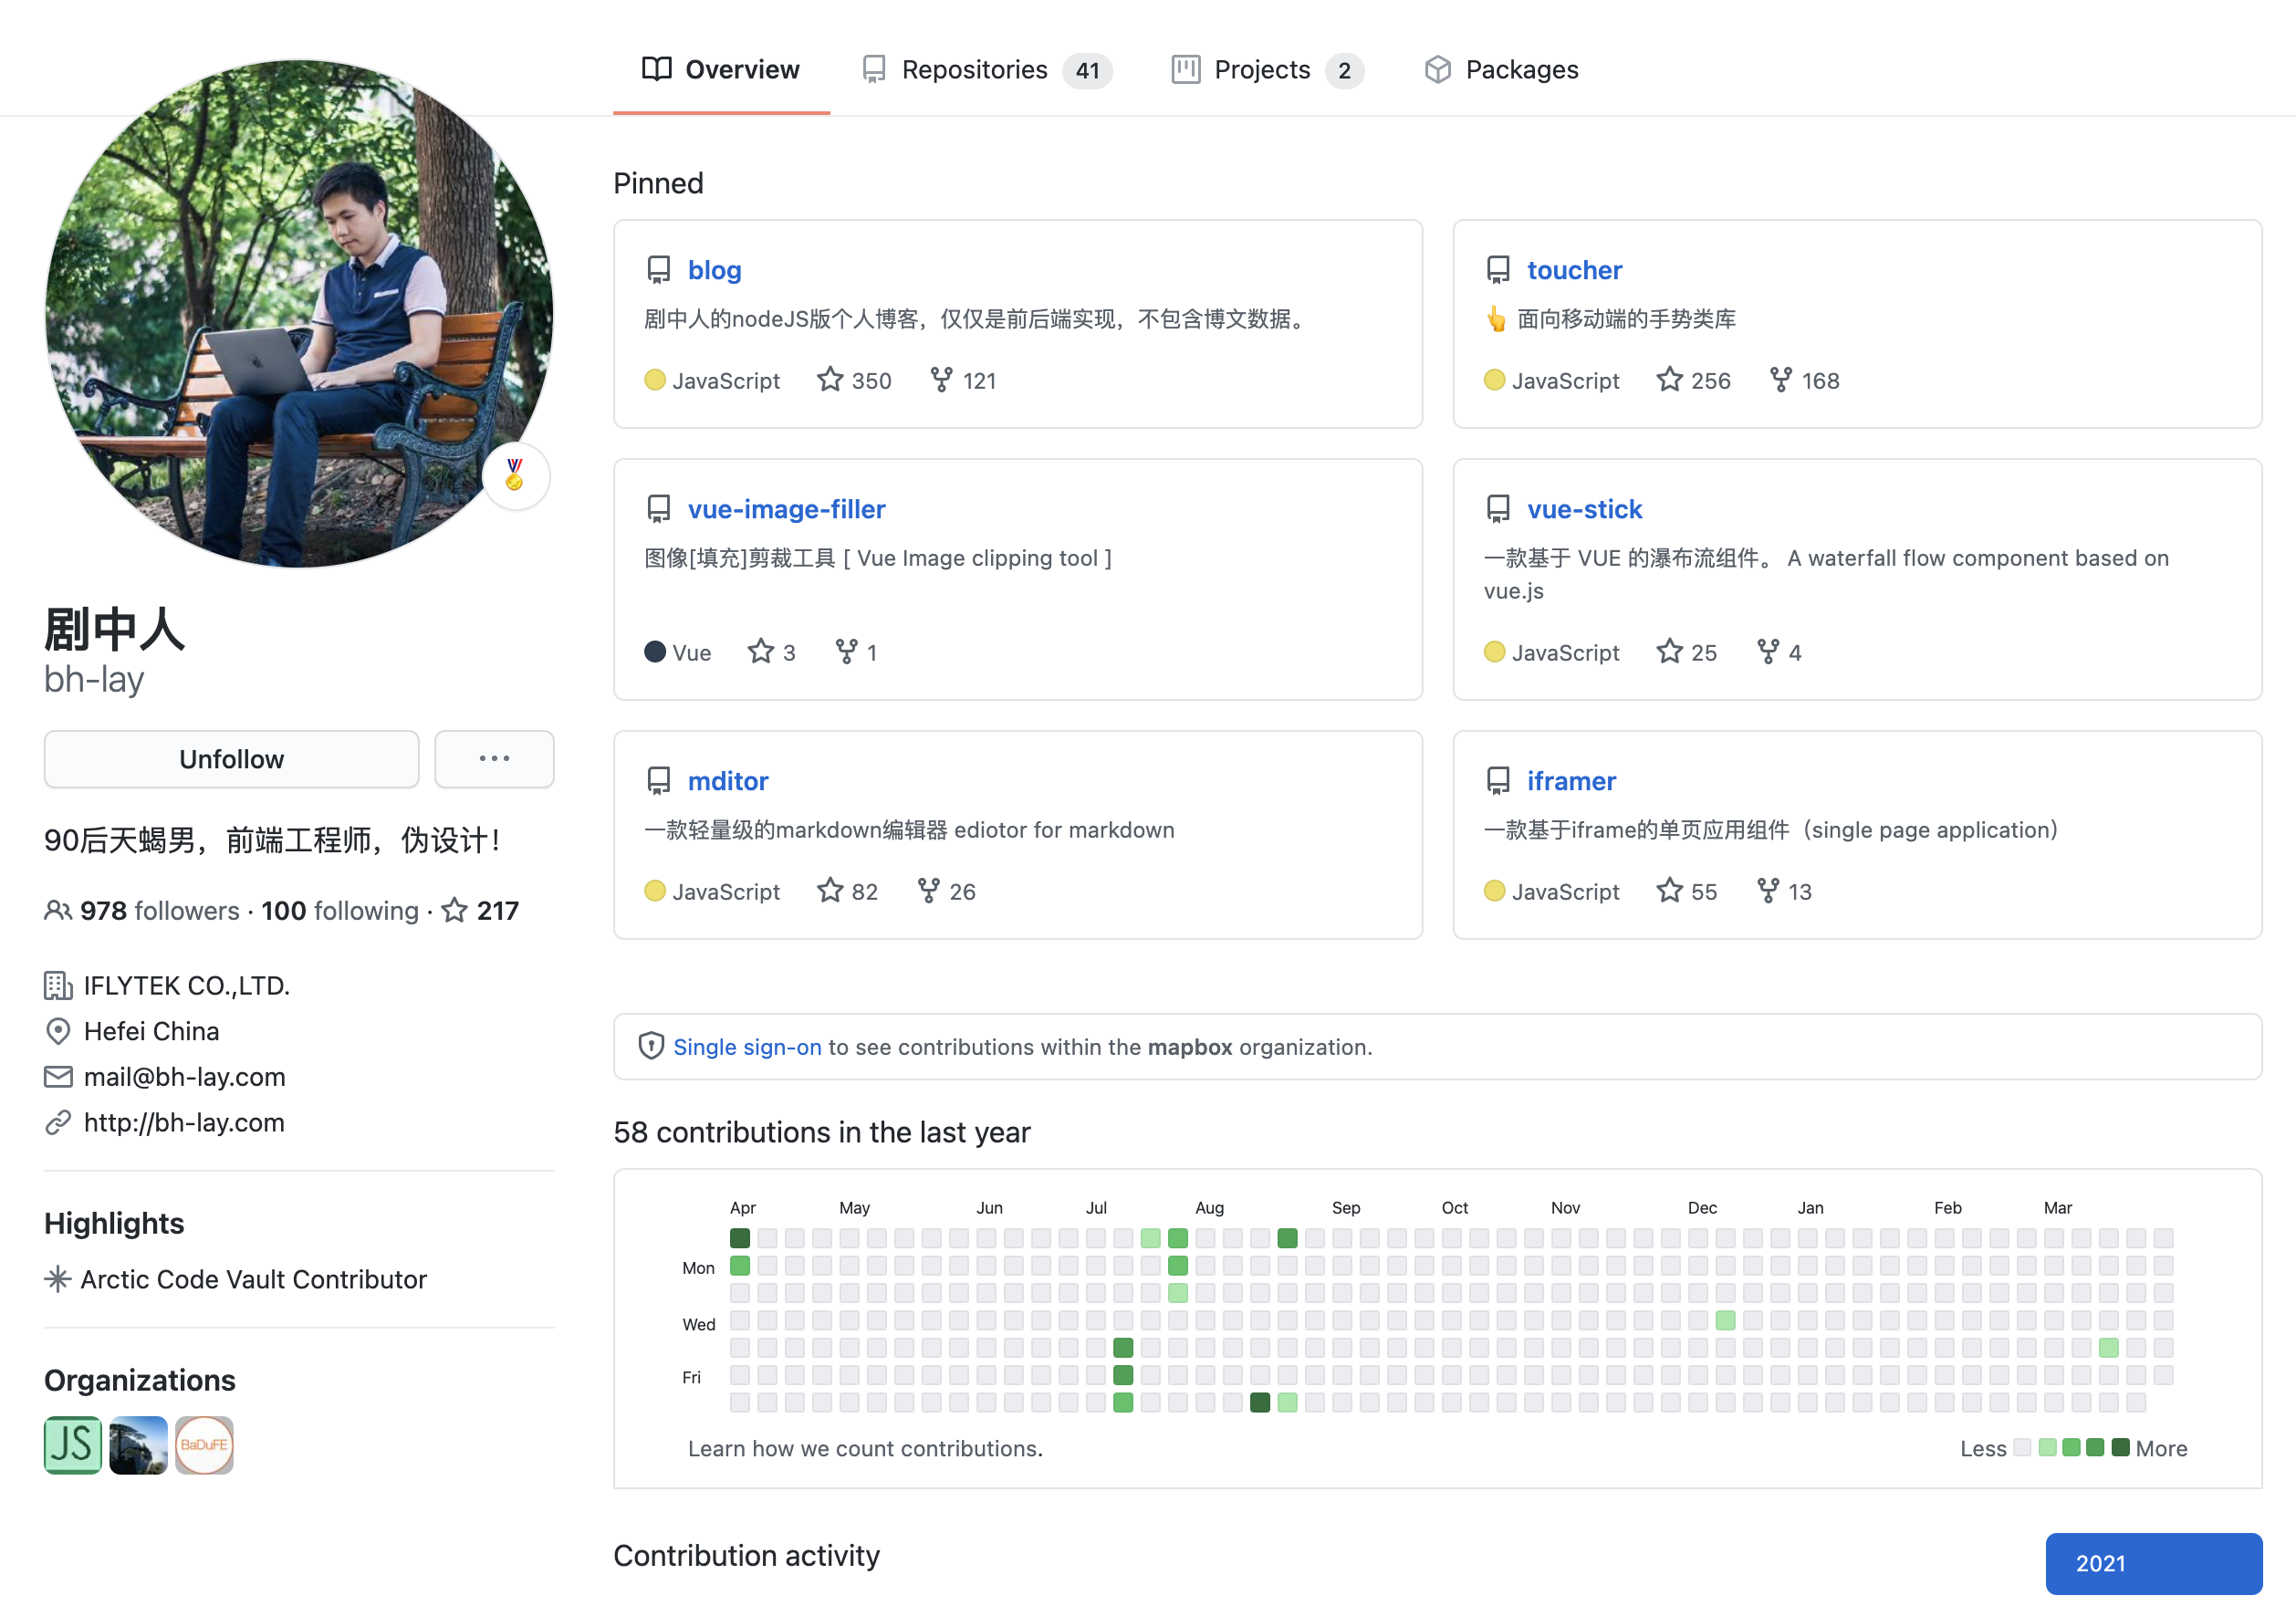Image resolution: width=2296 pixels, height=1606 pixels.
Task: Open the mditor repository
Action: [x=728, y=781]
